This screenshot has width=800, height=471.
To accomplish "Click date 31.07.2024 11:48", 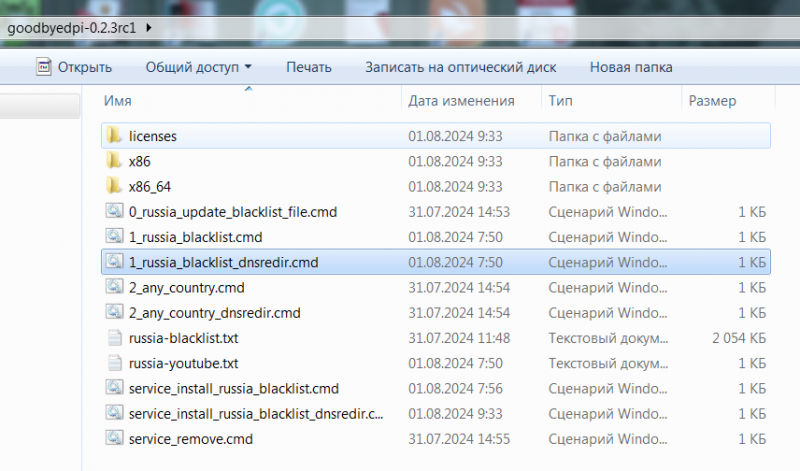I will click(459, 338).
